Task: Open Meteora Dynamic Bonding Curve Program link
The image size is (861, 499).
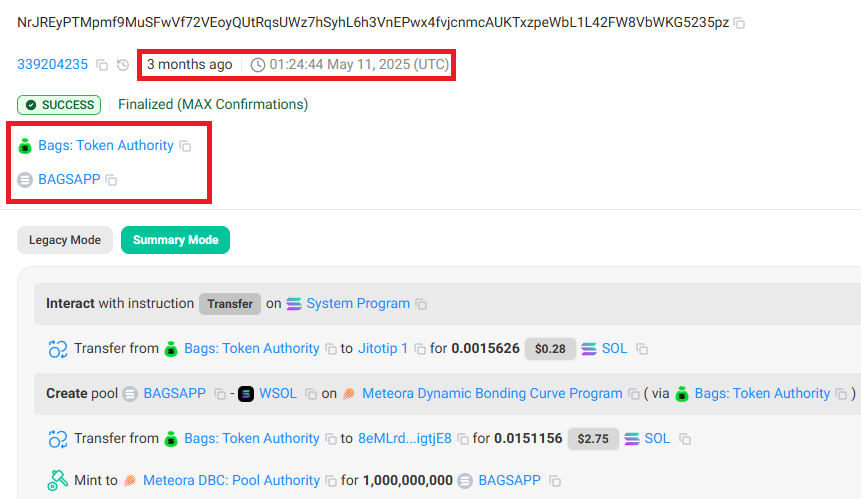Action: tap(493, 394)
